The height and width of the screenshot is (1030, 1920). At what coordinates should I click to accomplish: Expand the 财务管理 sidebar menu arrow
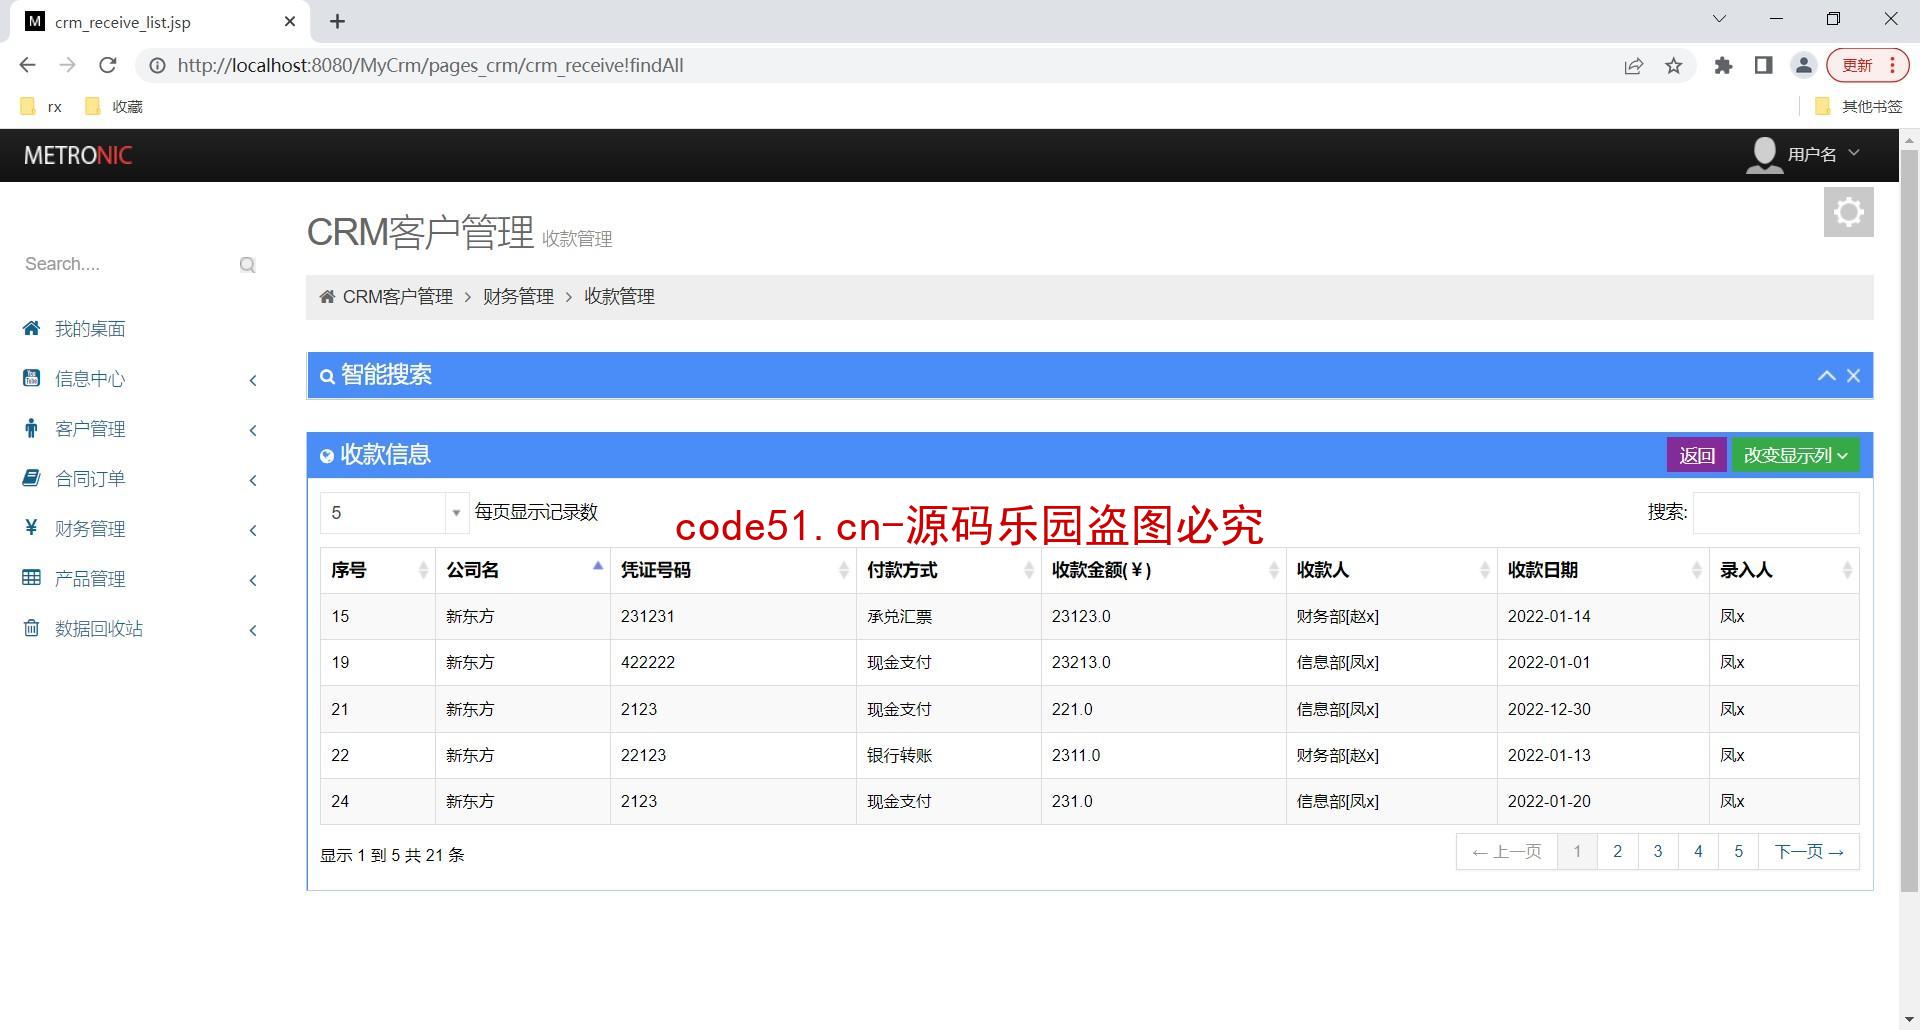tap(253, 530)
